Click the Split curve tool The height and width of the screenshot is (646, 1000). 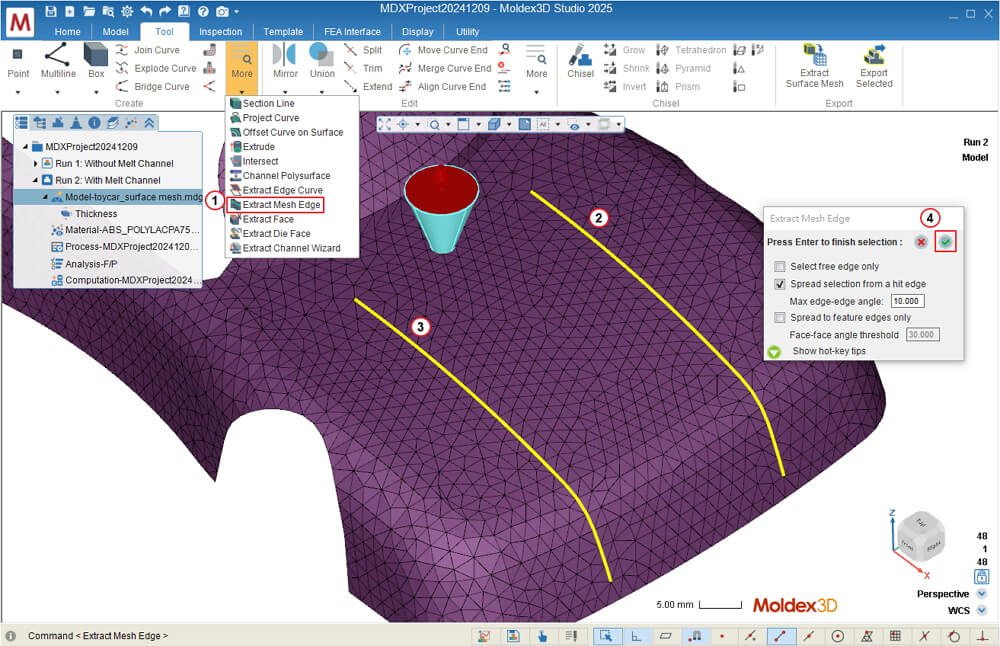364,50
